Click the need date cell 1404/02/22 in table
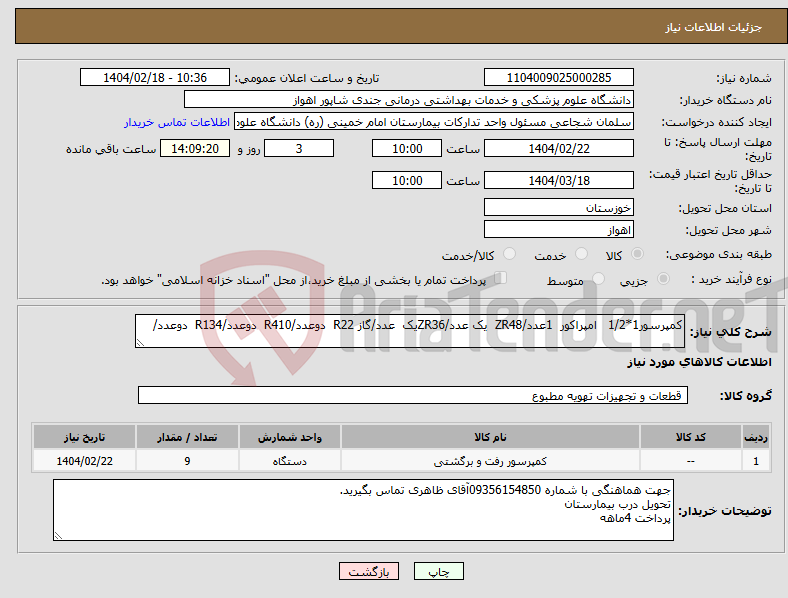 pos(84,461)
